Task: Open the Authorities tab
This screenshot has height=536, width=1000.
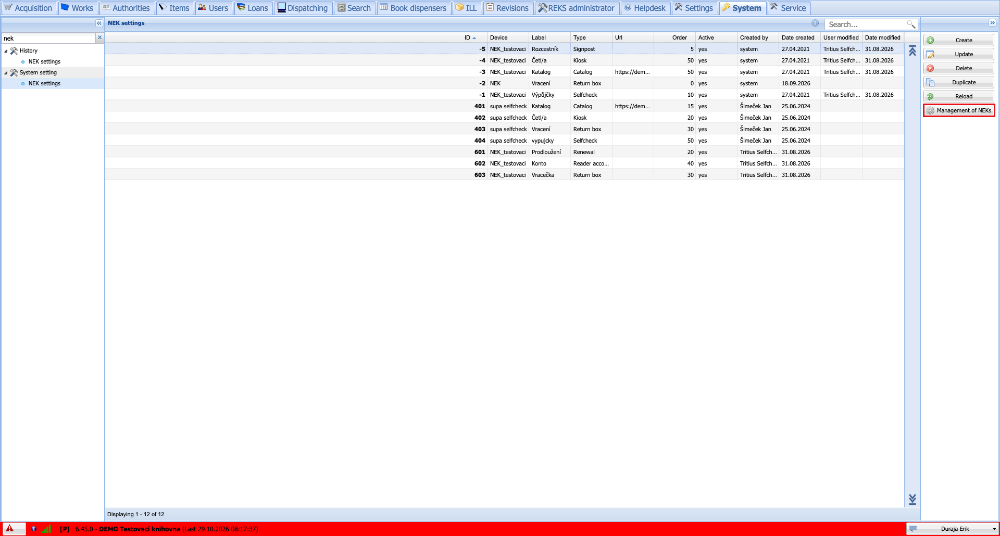Action: coord(126,8)
